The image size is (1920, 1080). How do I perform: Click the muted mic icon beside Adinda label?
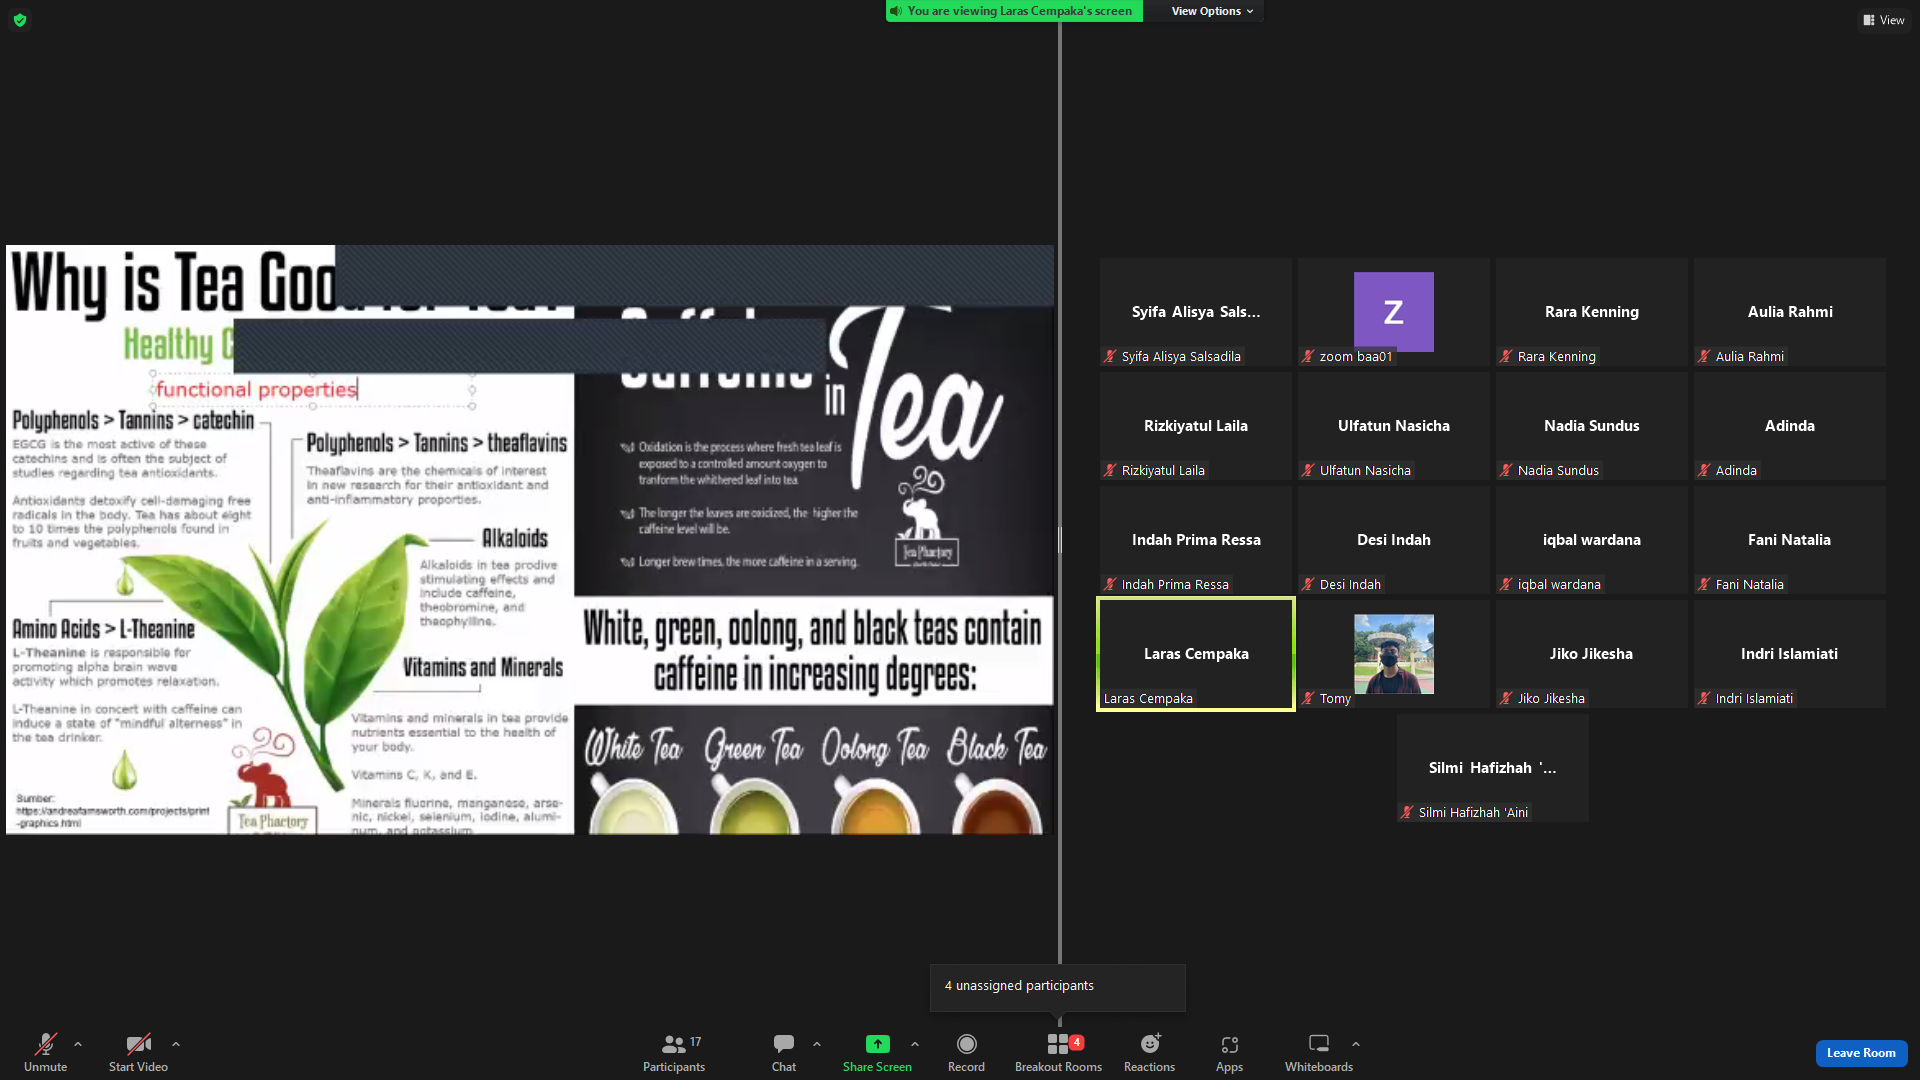(x=1704, y=470)
